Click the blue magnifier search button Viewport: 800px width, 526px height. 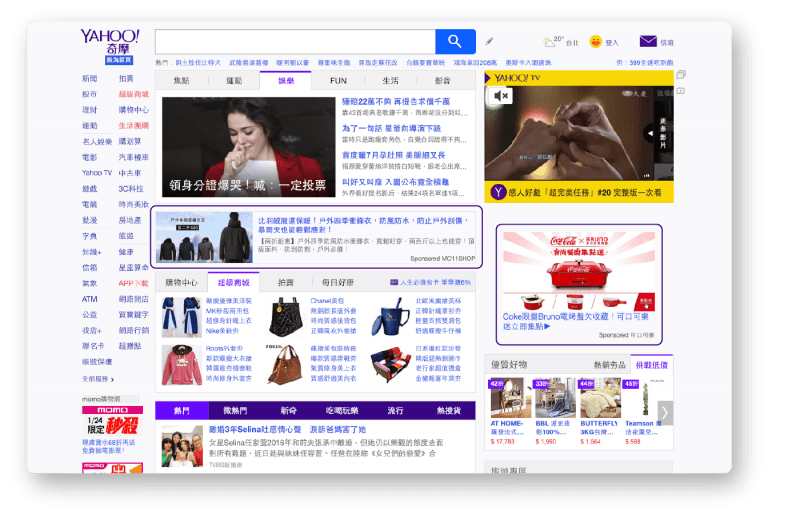(455, 41)
